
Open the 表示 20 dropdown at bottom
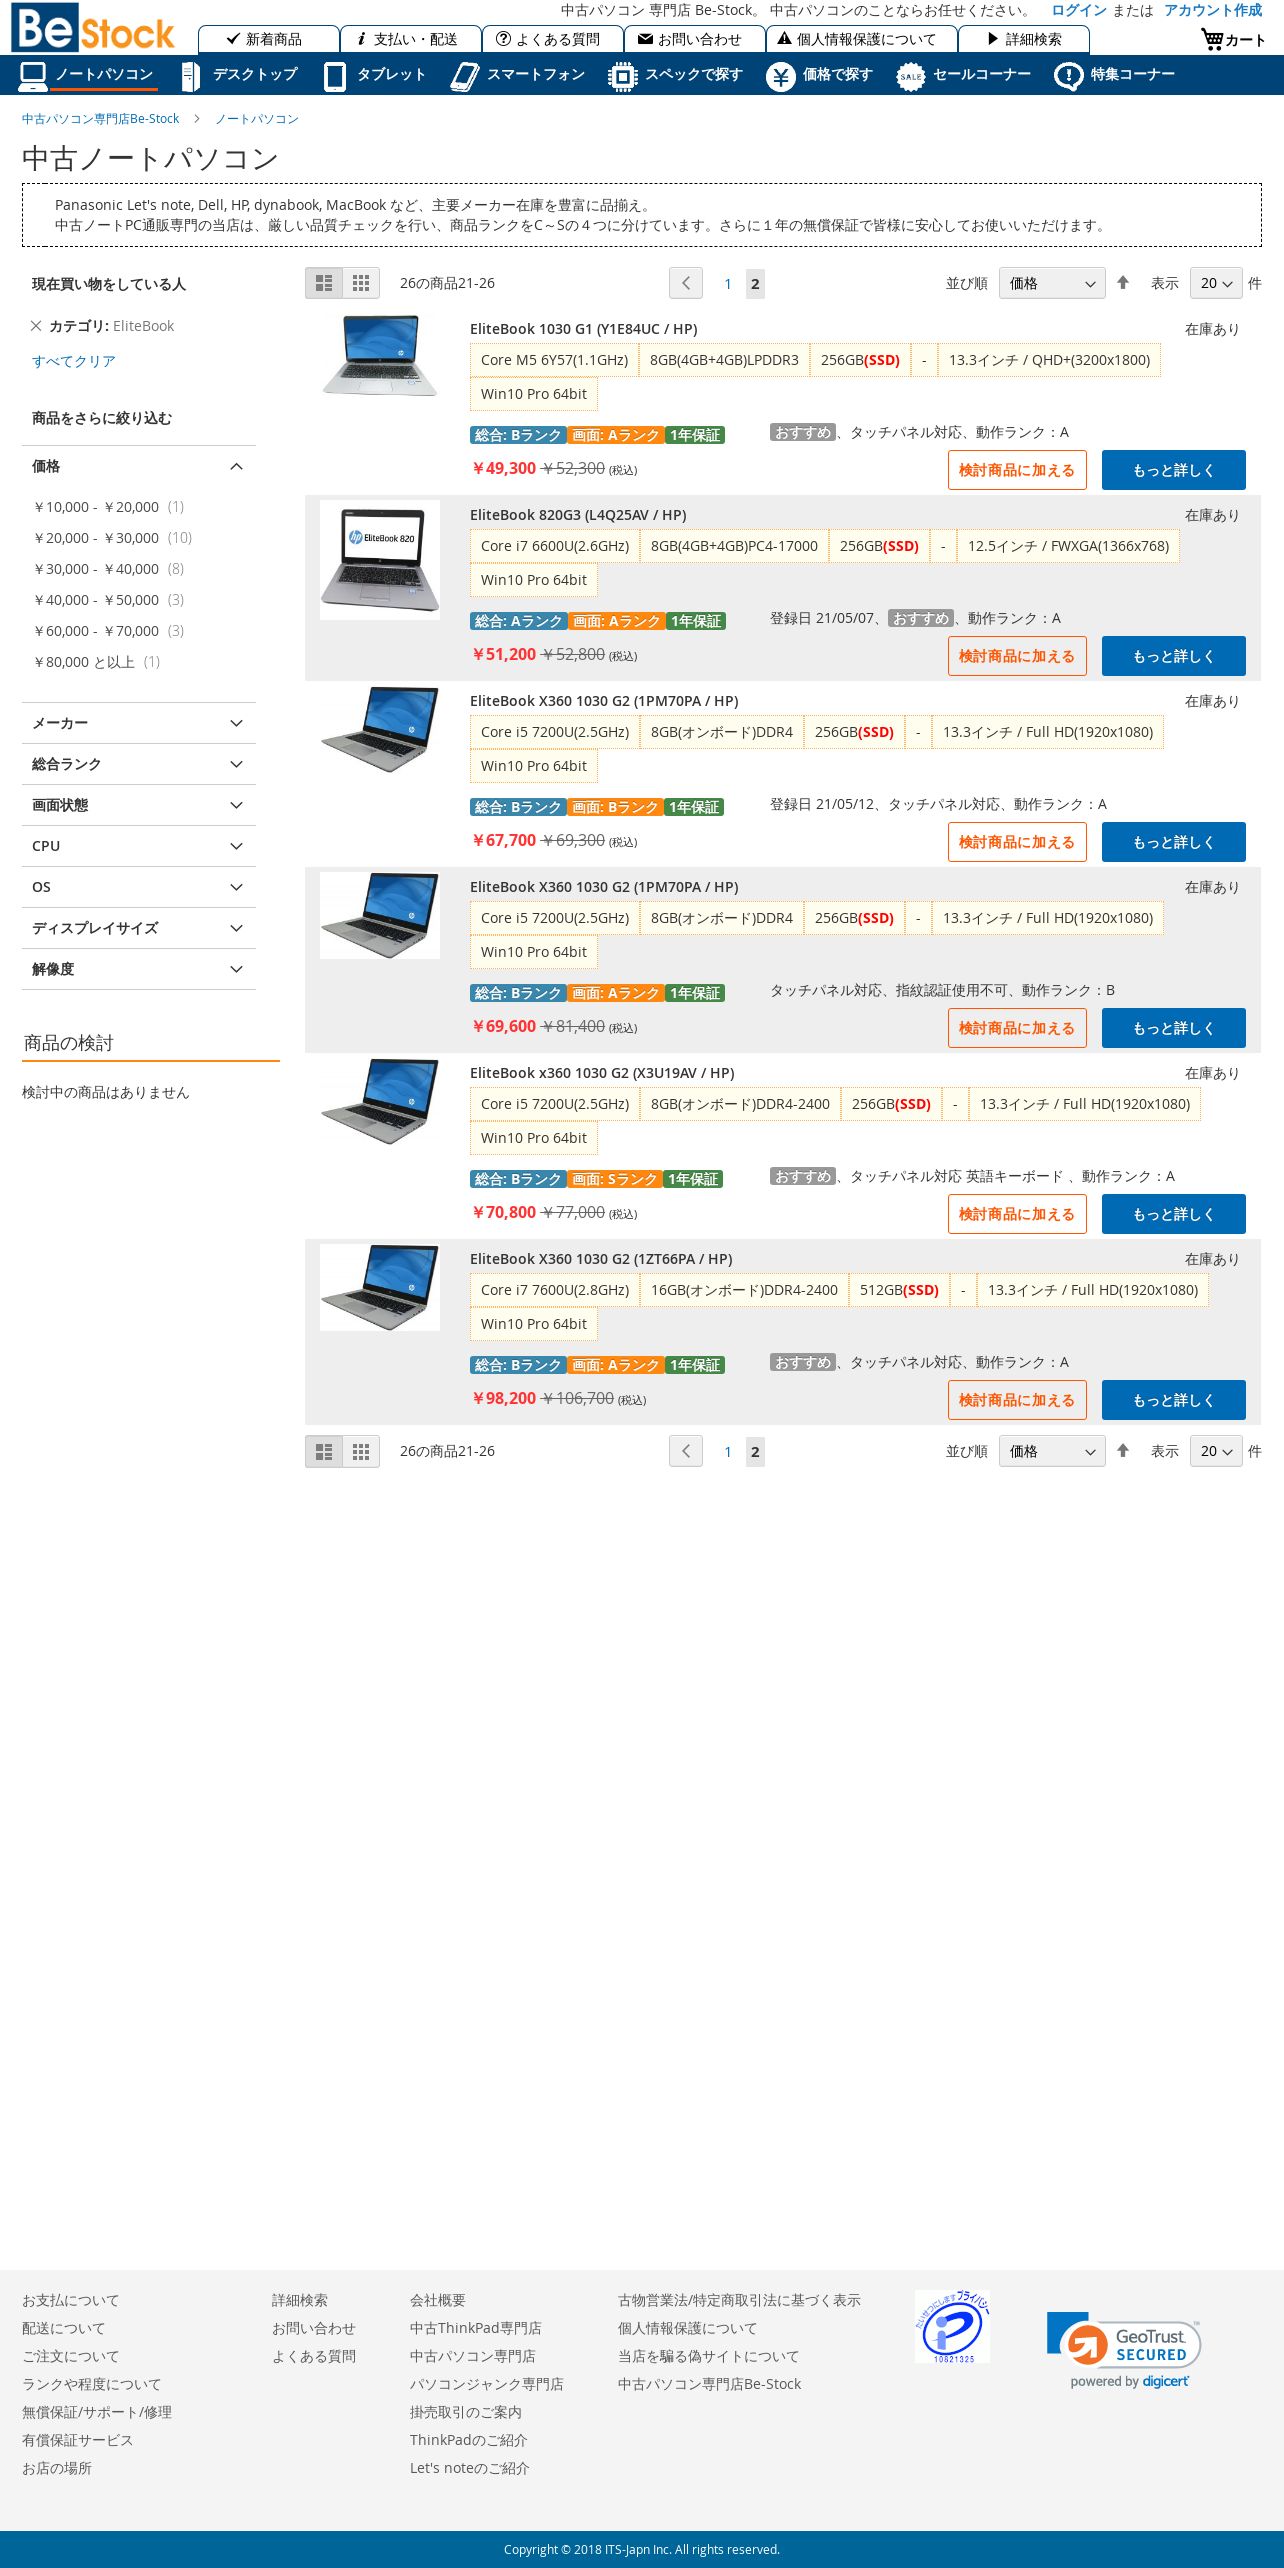pos(1216,1451)
